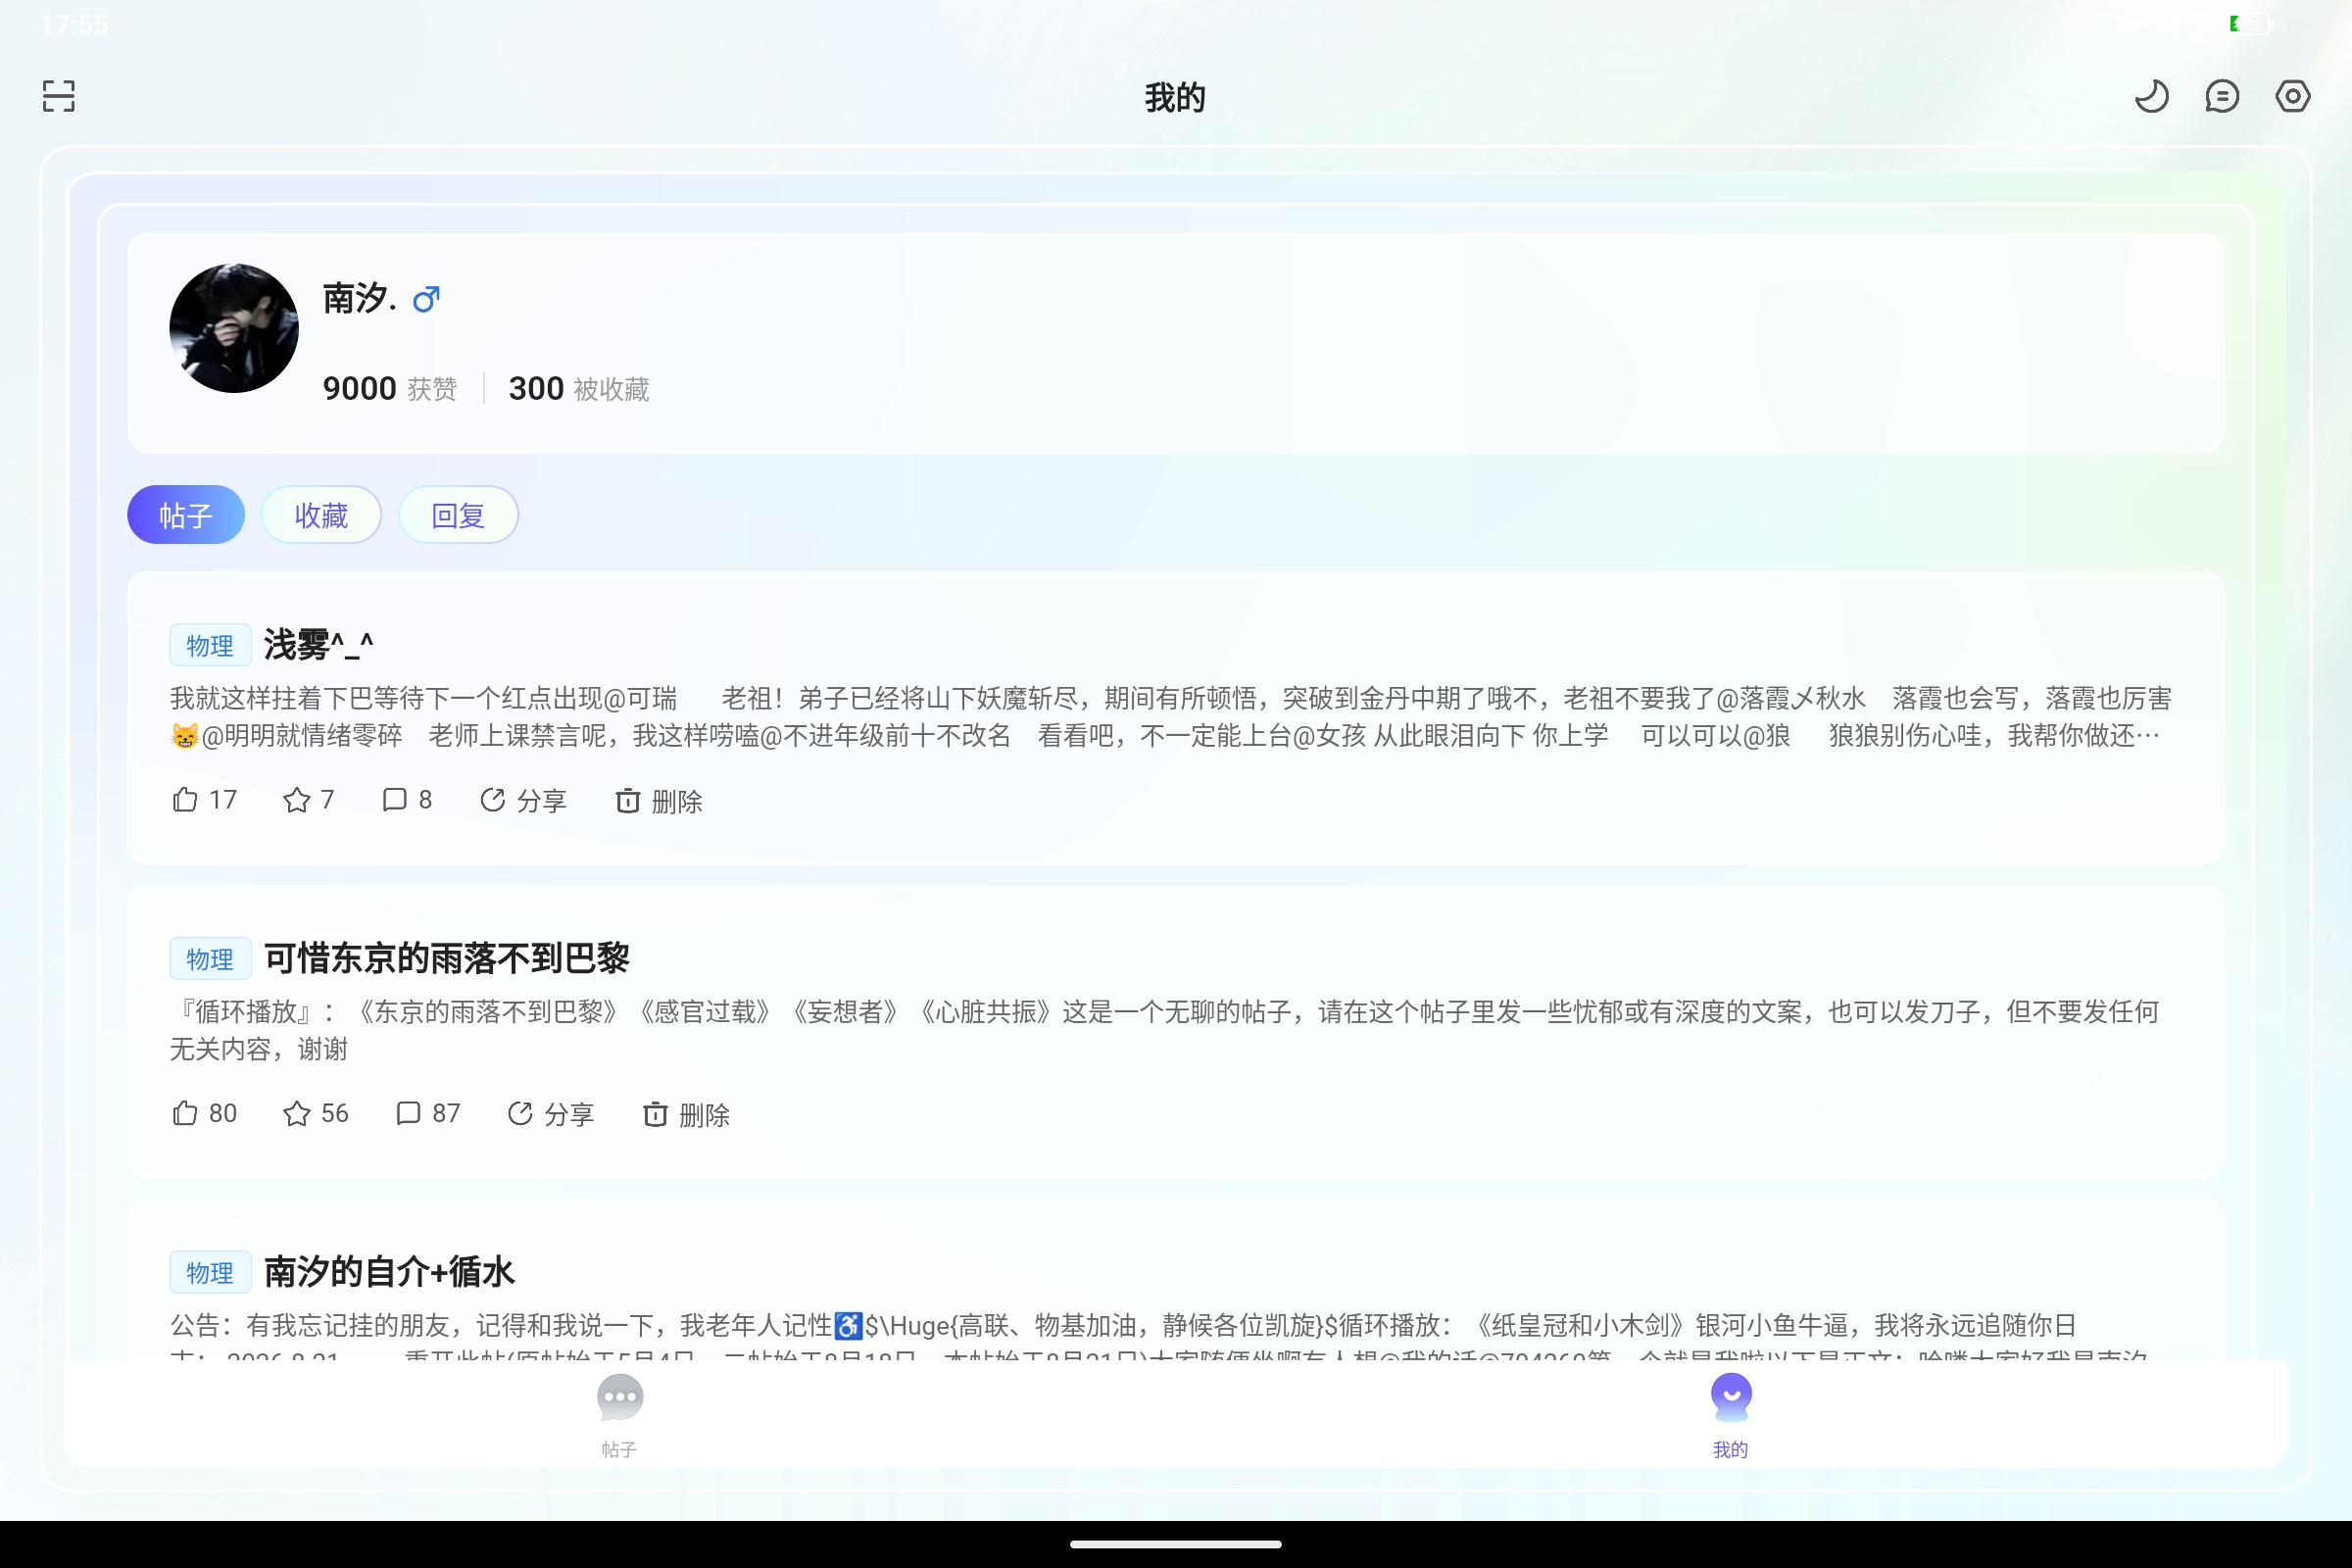Click 物理 tag on 可惜东京的雨落不到巴黎 post
The height and width of the screenshot is (1568, 2352).
[210, 958]
